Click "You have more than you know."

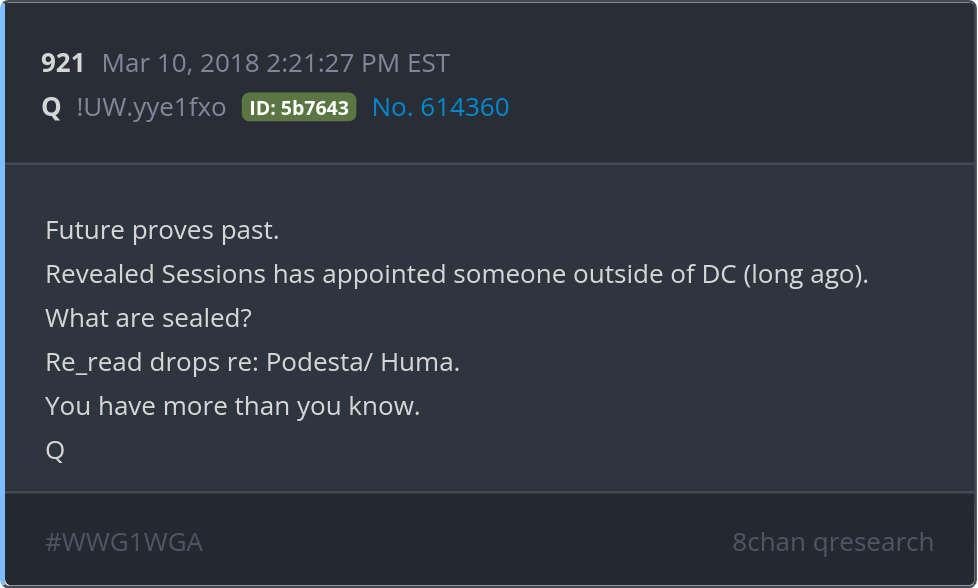click(x=233, y=407)
